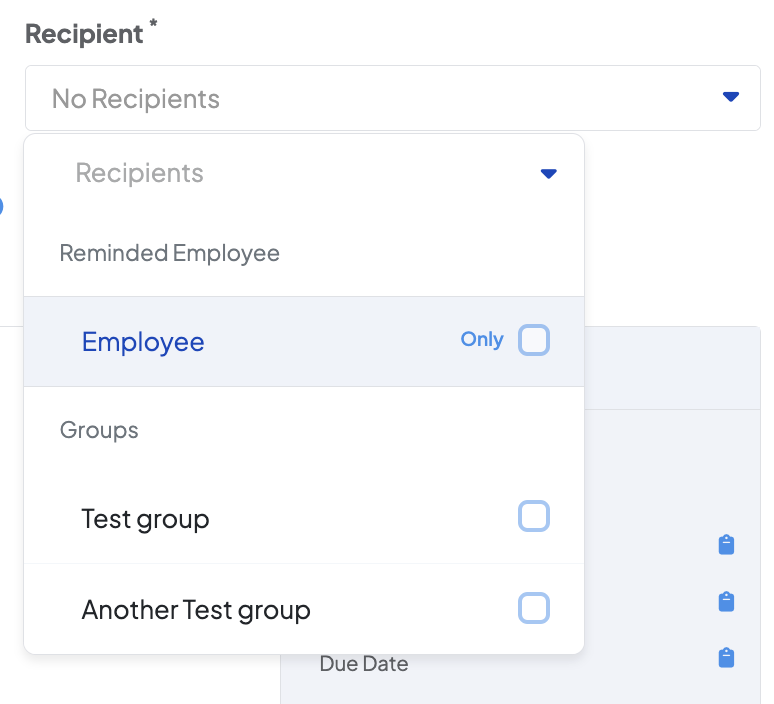Screen dimensions: 774x704
Task: Select the Employee option in the list
Action: click(x=143, y=342)
